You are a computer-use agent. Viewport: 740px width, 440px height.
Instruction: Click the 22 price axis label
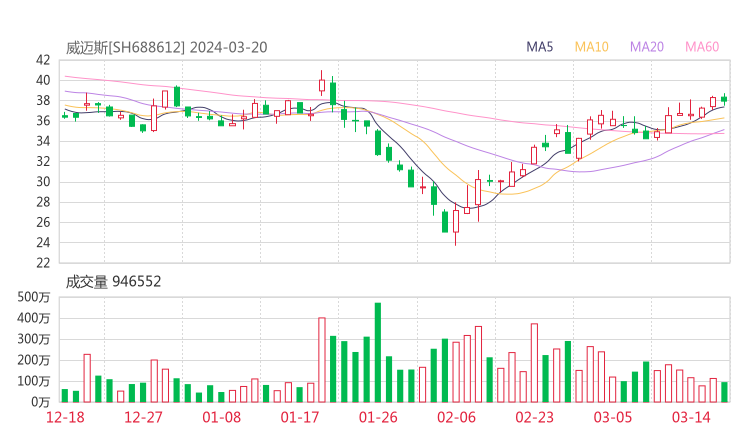pyautogui.click(x=43, y=263)
